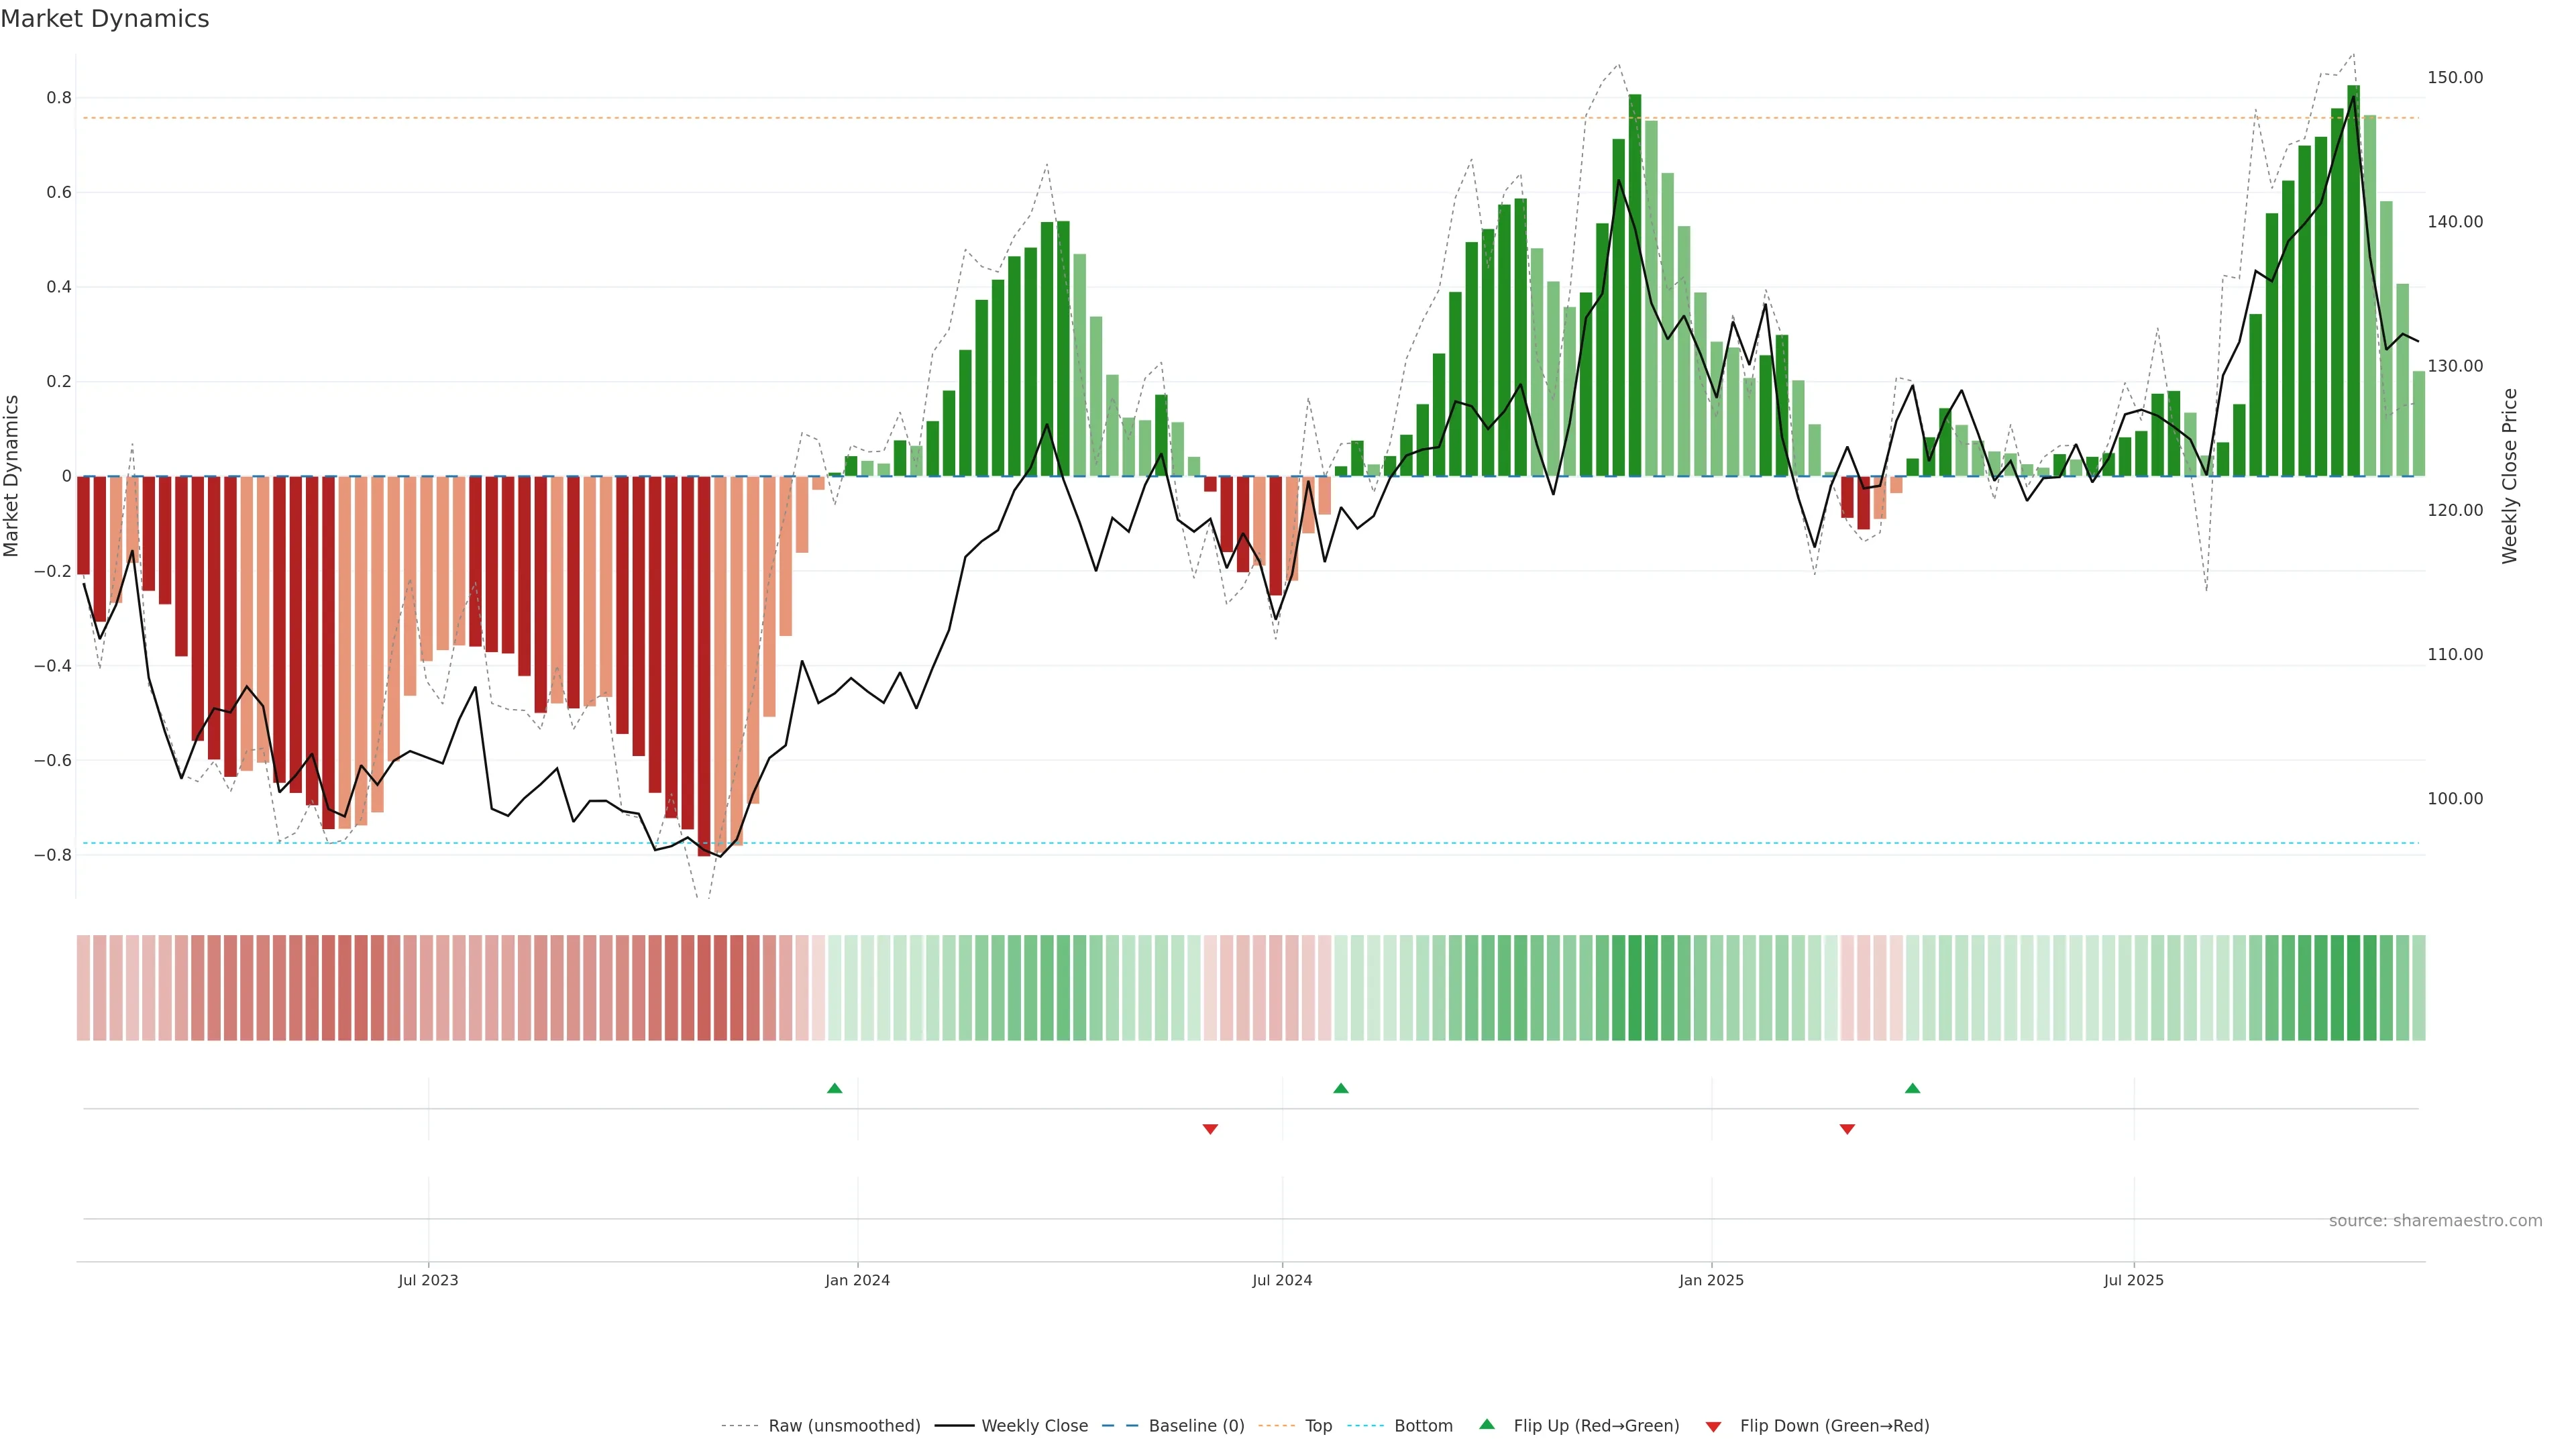Click the last green Flip Up triangle marker
Screen dimensions: 2576x1449
tap(1912, 1088)
